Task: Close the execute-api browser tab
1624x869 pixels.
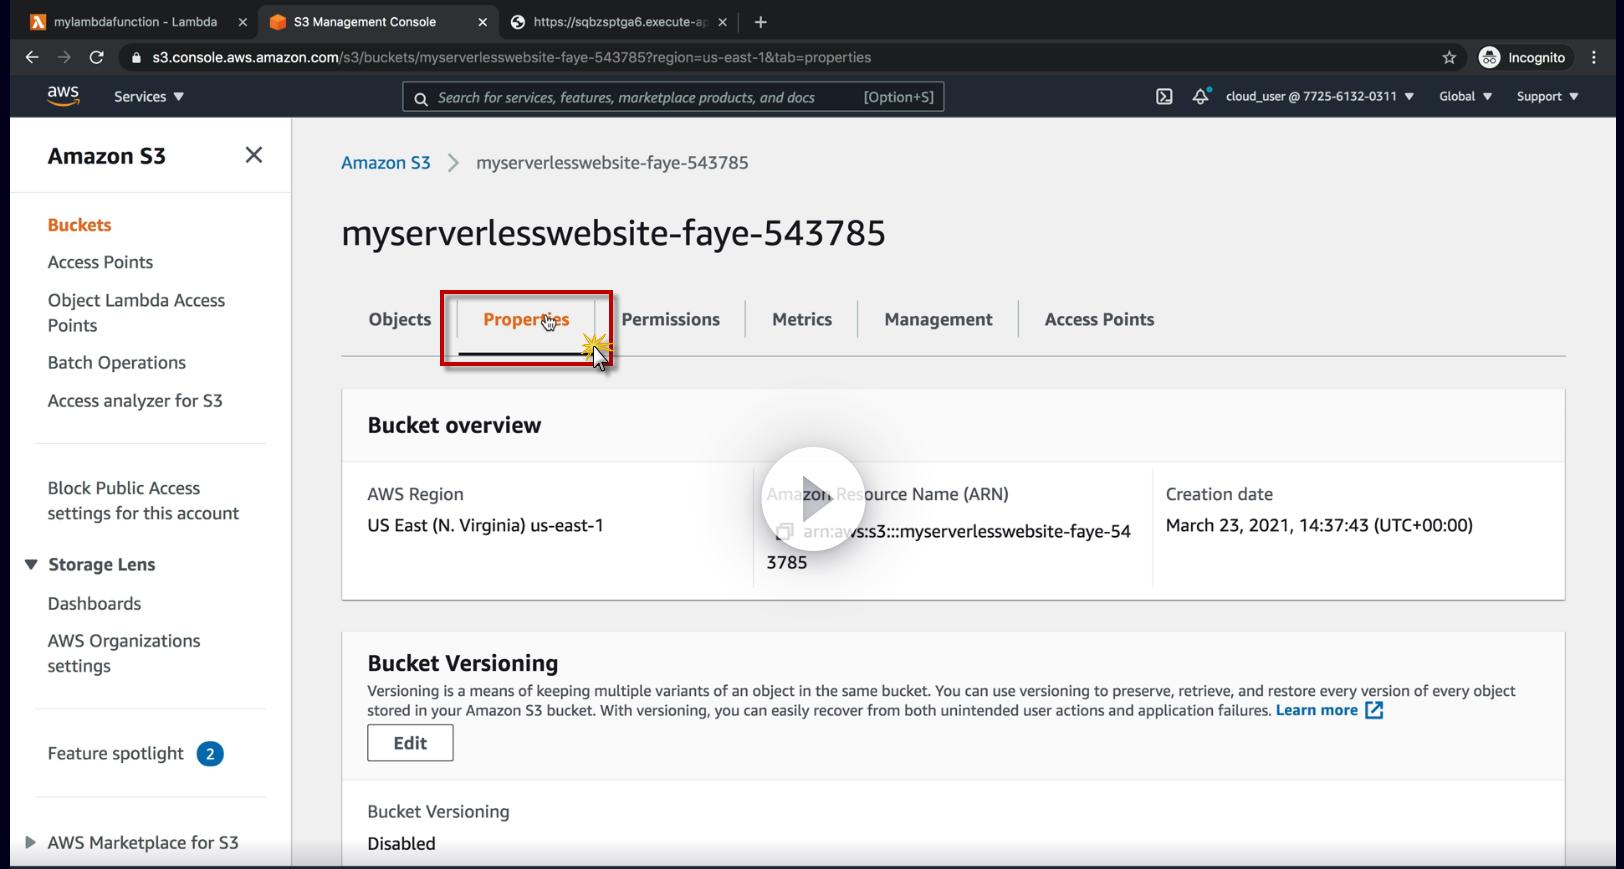Action: tap(723, 22)
